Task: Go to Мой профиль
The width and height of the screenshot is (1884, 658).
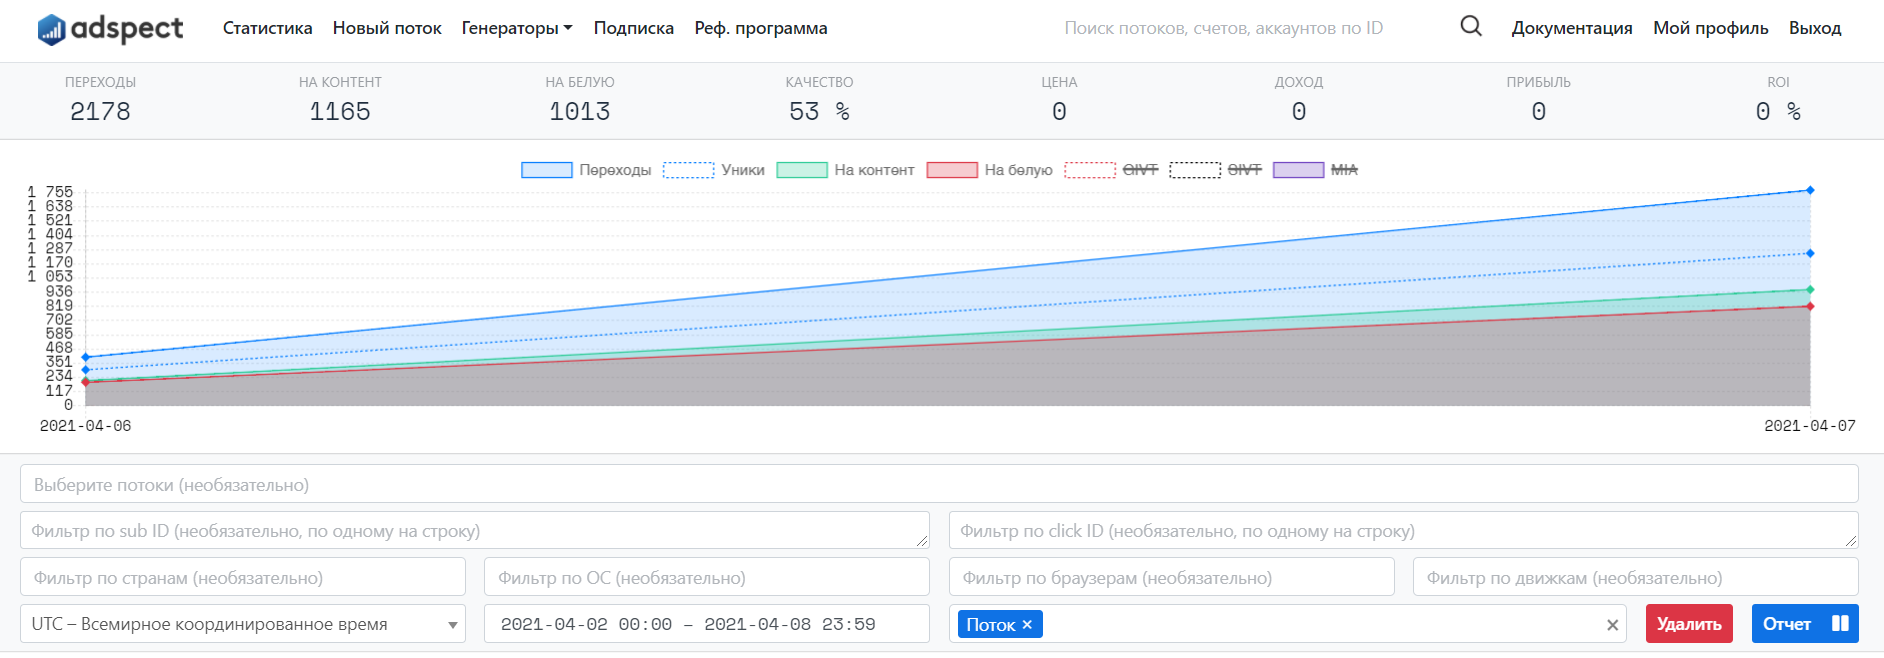Action: 1711,28
